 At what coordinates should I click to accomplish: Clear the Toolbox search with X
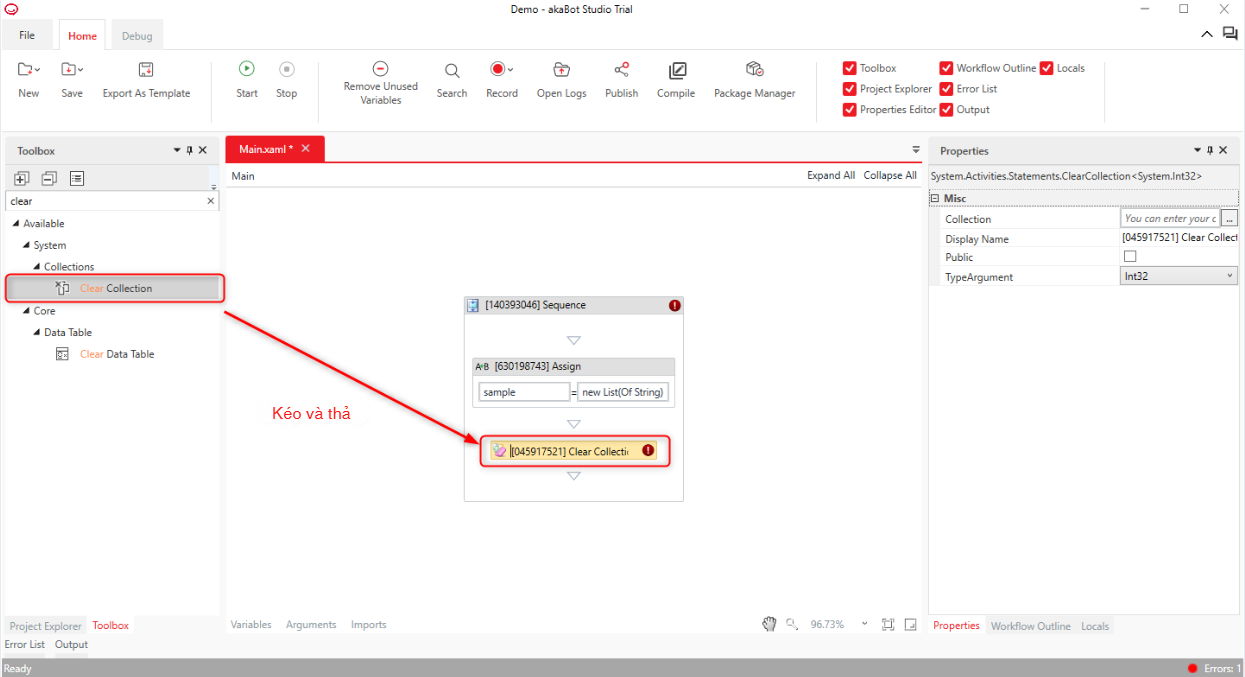tap(211, 201)
